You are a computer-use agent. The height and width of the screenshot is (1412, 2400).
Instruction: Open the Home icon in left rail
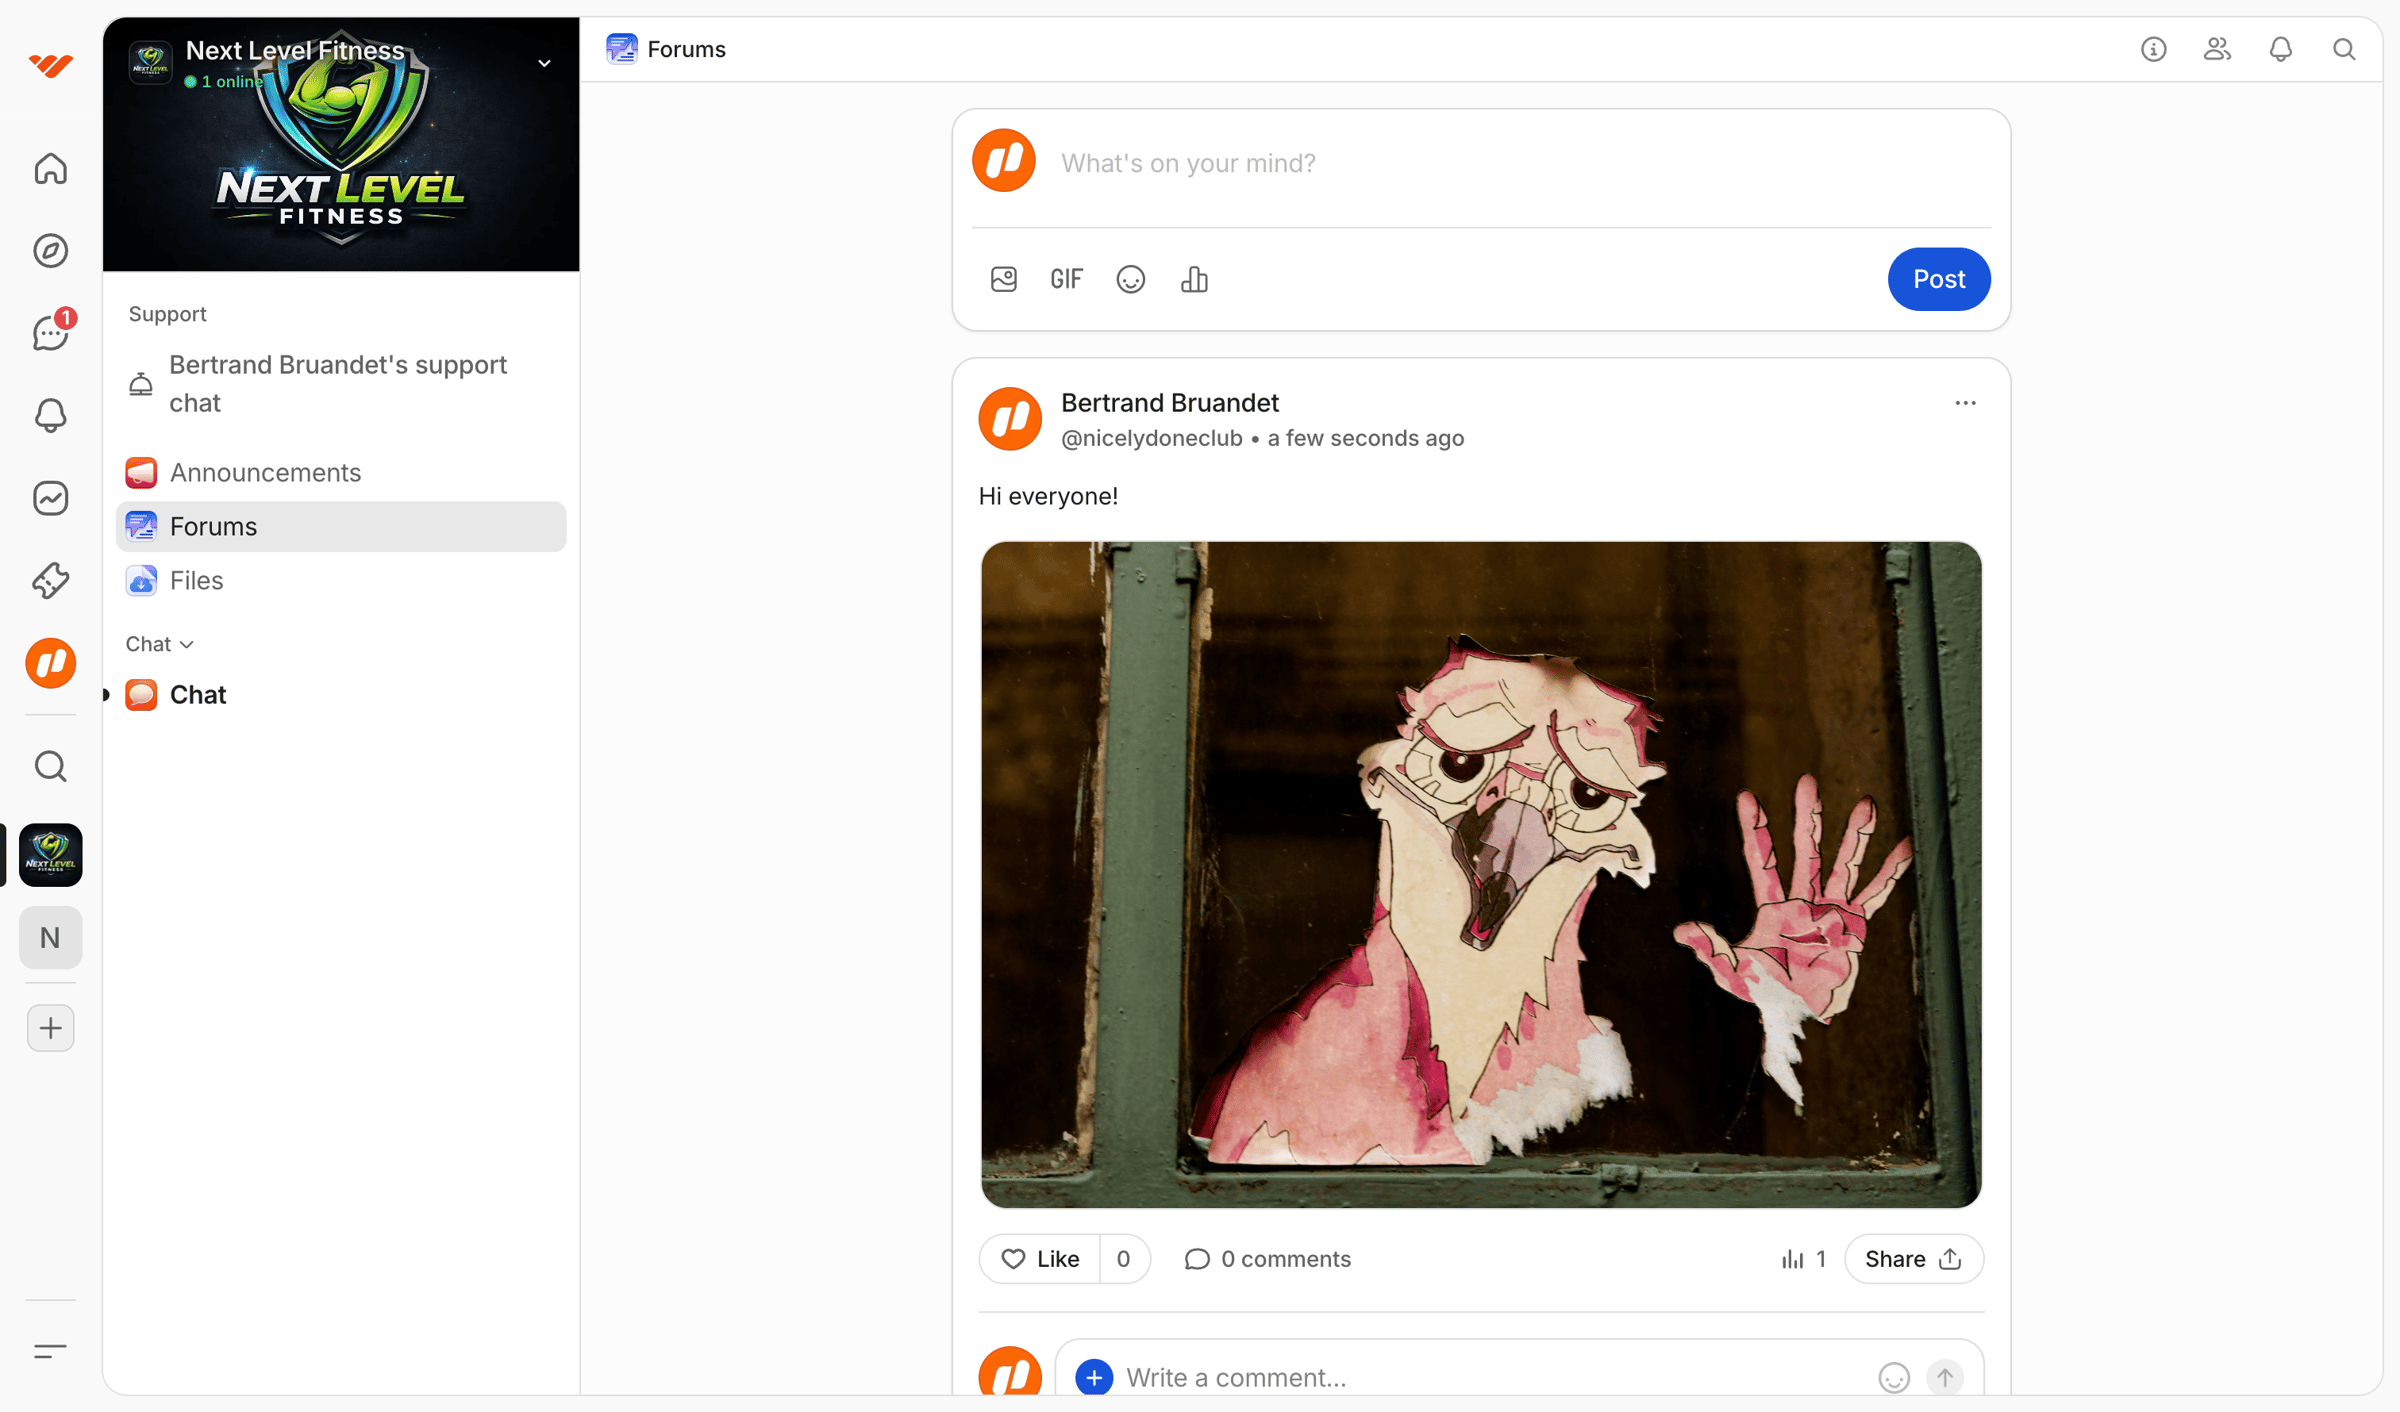(50, 169)
